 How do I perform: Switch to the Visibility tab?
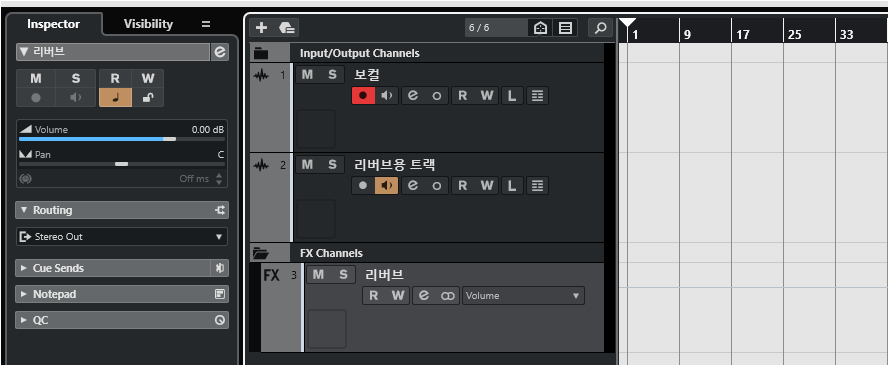point(148,24)
